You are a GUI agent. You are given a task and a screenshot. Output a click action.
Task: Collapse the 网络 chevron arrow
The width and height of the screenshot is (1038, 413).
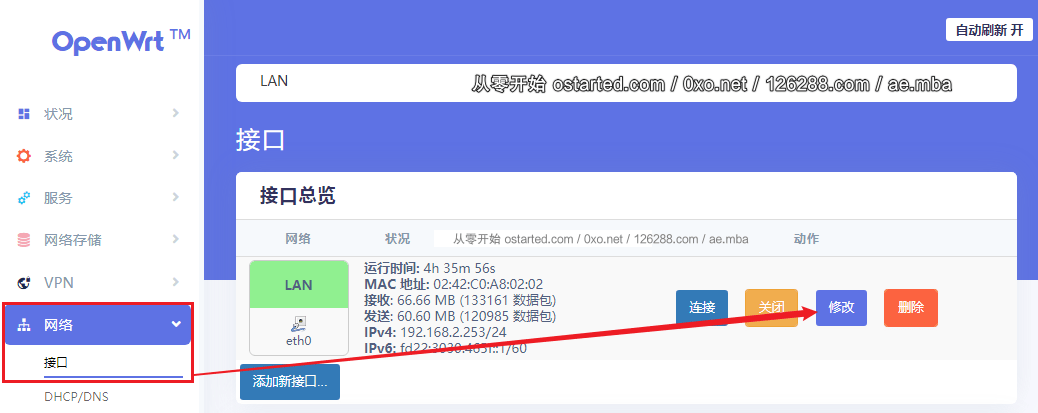(176, 324)
